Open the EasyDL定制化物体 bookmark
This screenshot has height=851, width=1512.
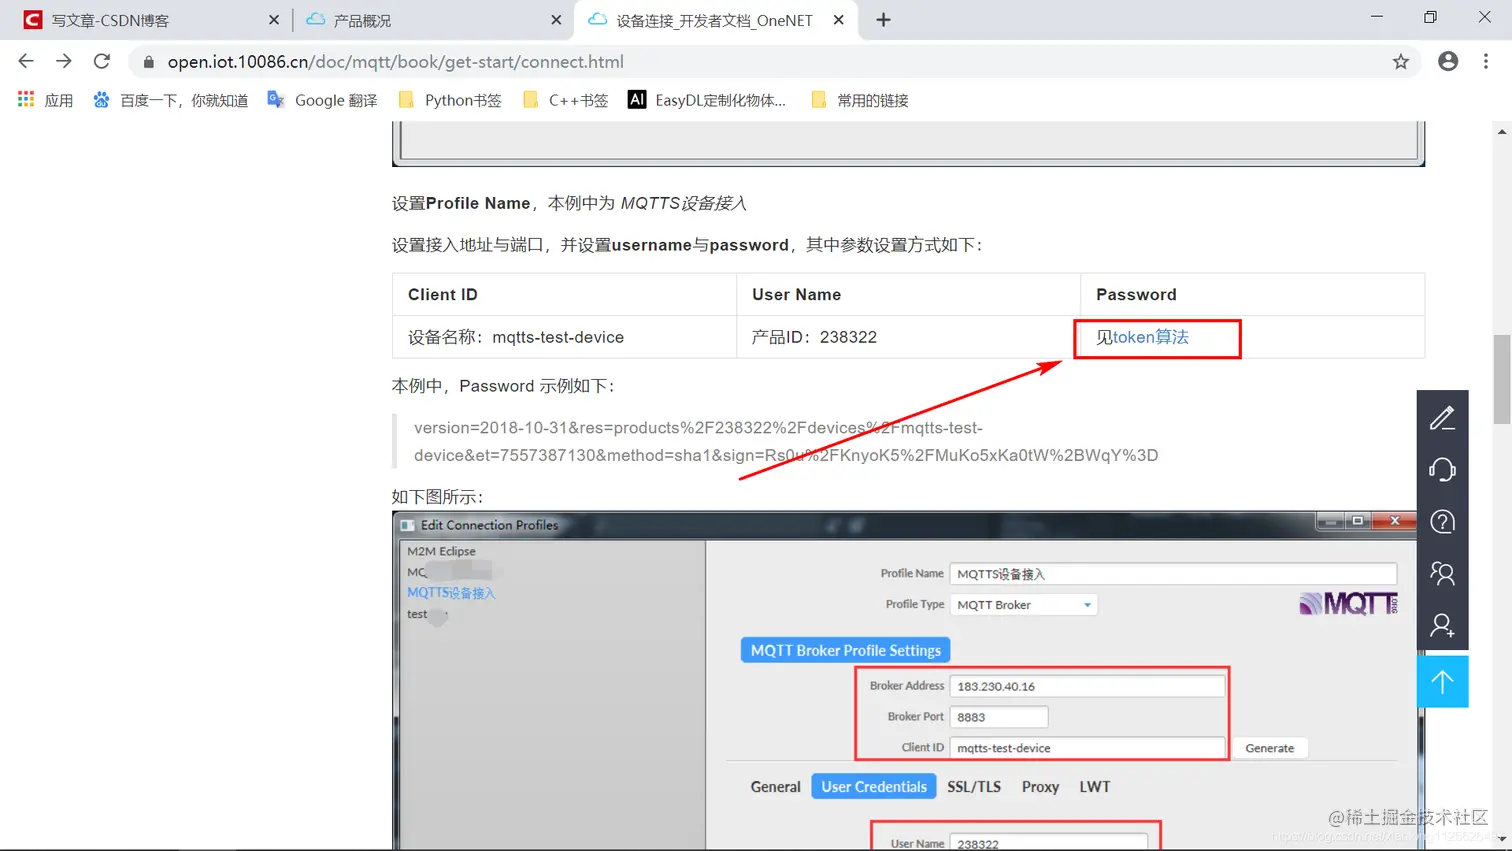click(707, 100)
